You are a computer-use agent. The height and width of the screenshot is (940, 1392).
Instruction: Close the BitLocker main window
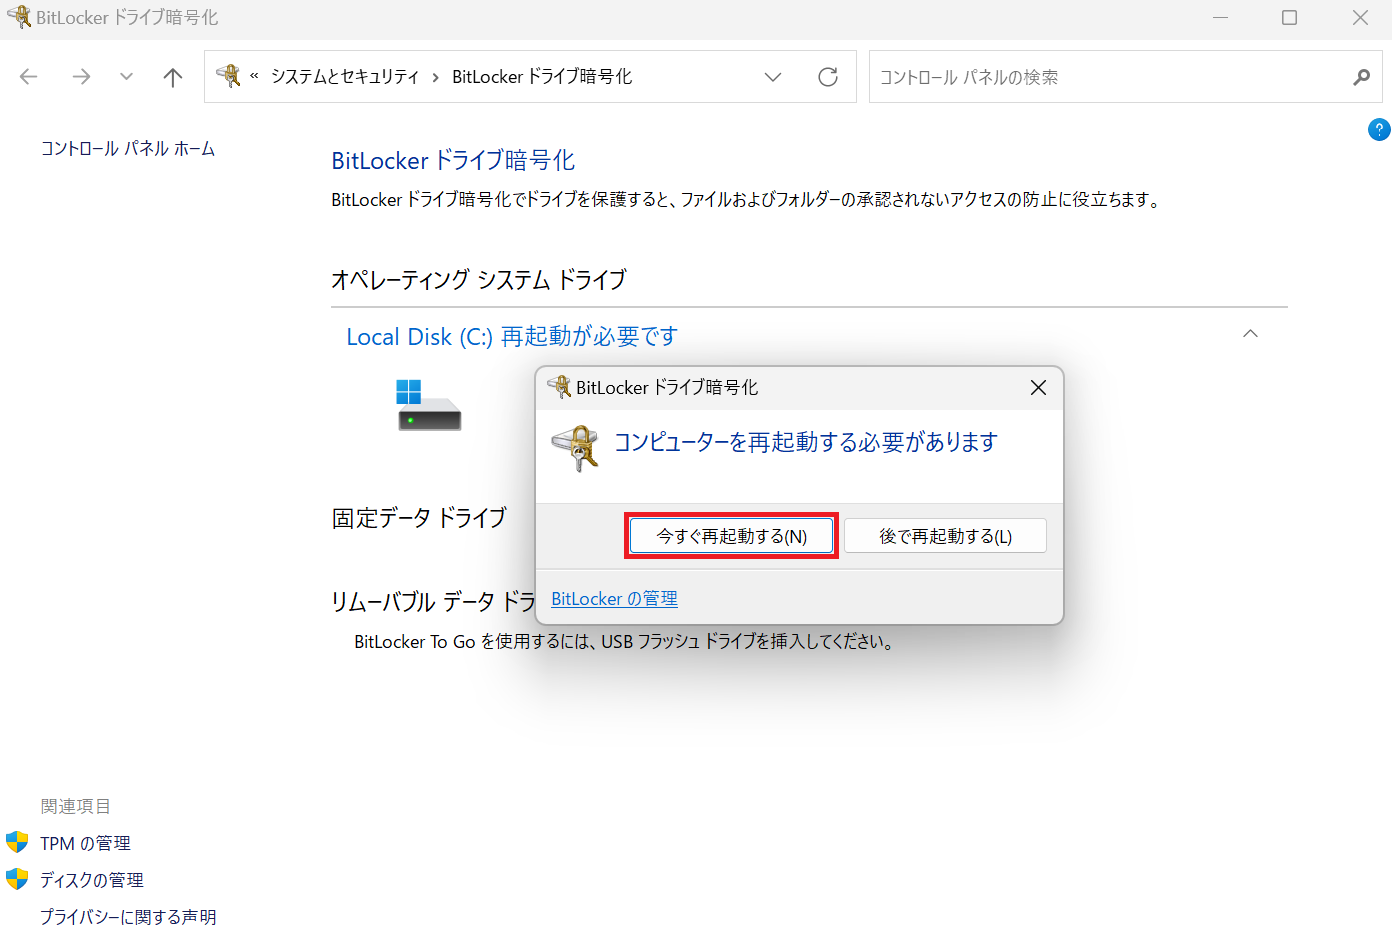[1360, 18]
